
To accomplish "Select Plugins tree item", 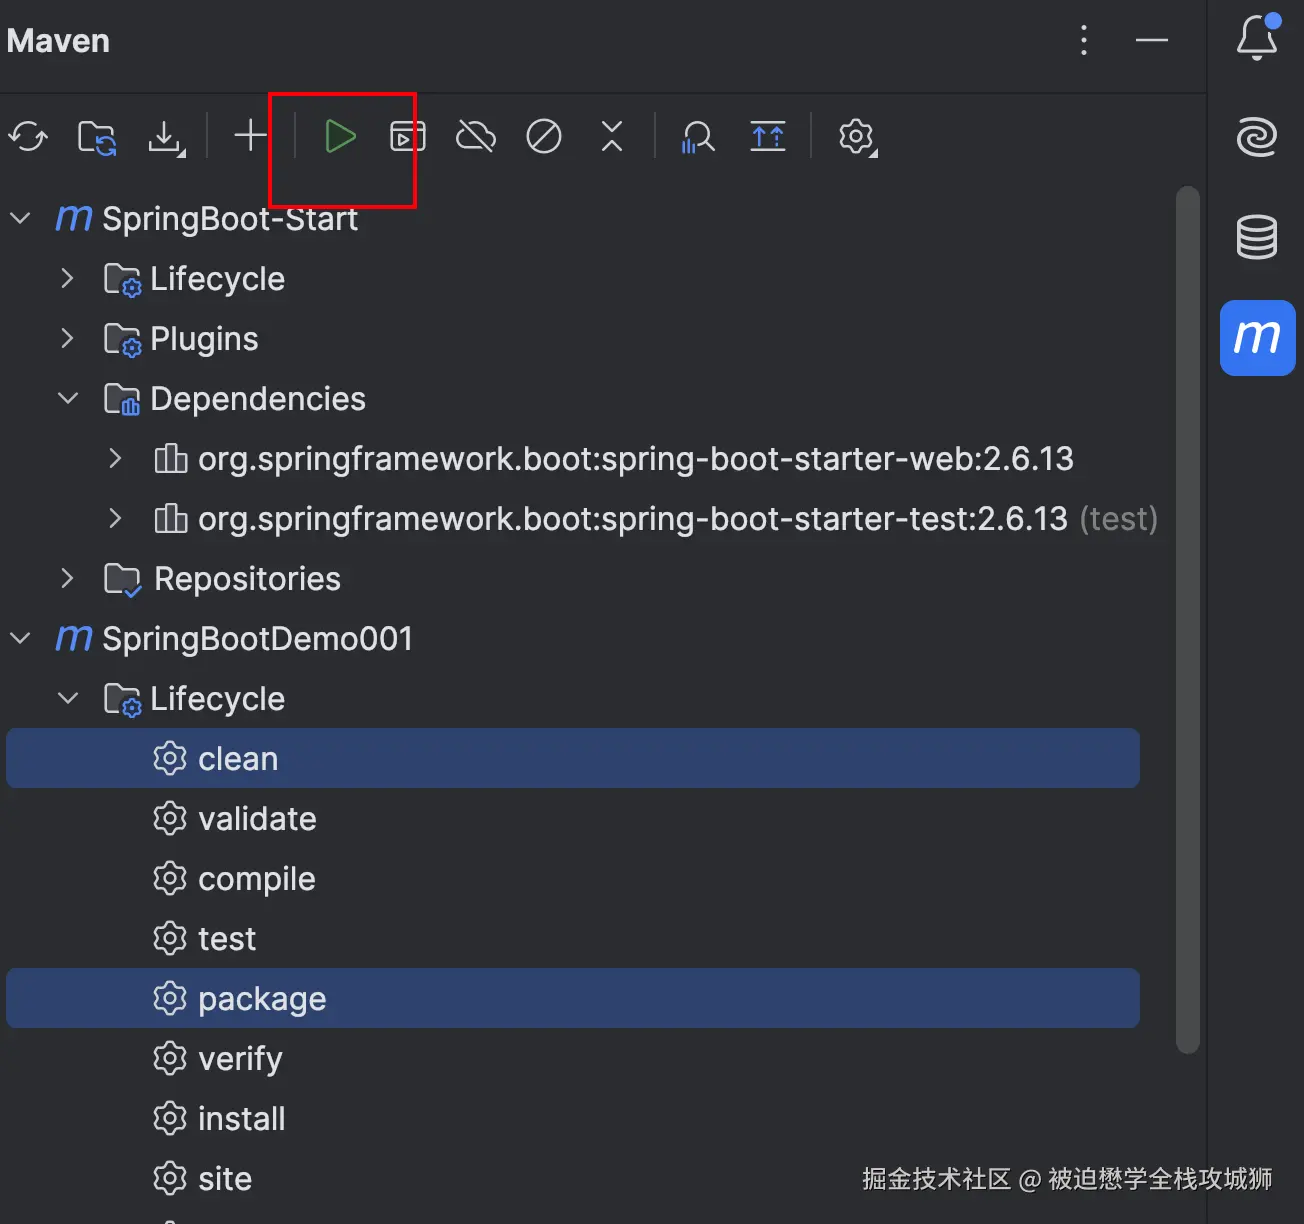I will coord(204,339).
